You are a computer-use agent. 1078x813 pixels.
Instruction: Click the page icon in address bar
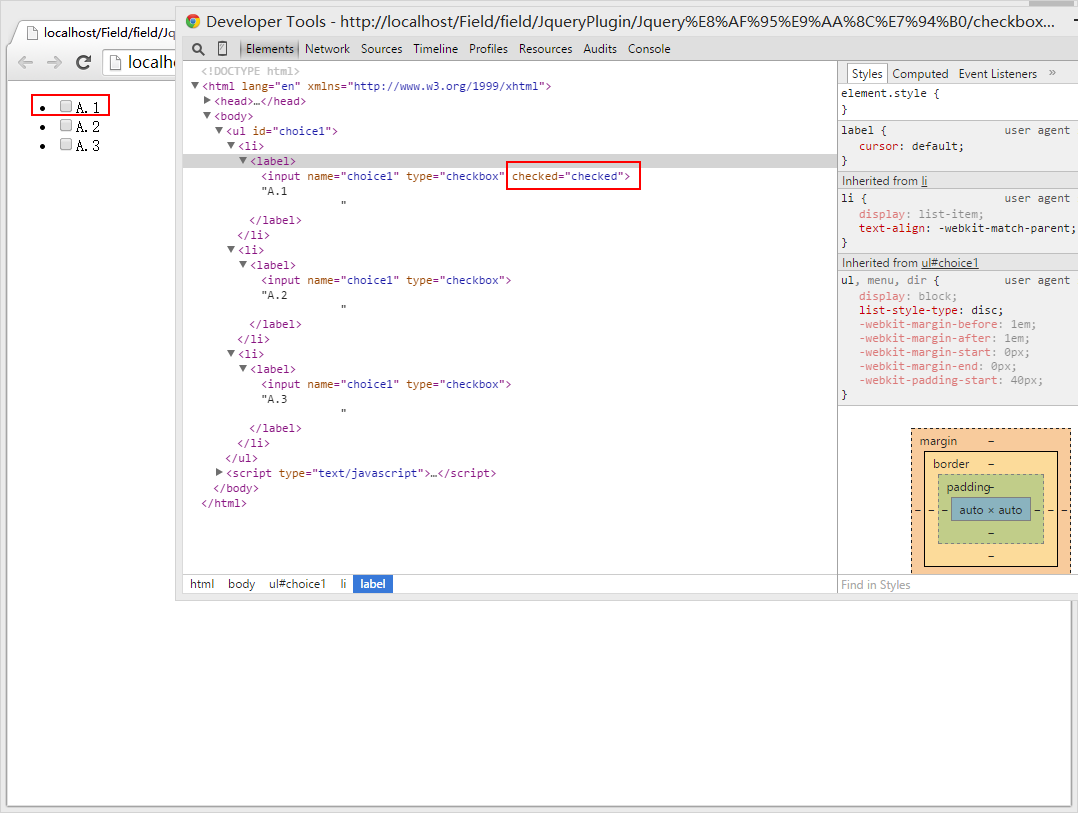(x=116, y=63)
